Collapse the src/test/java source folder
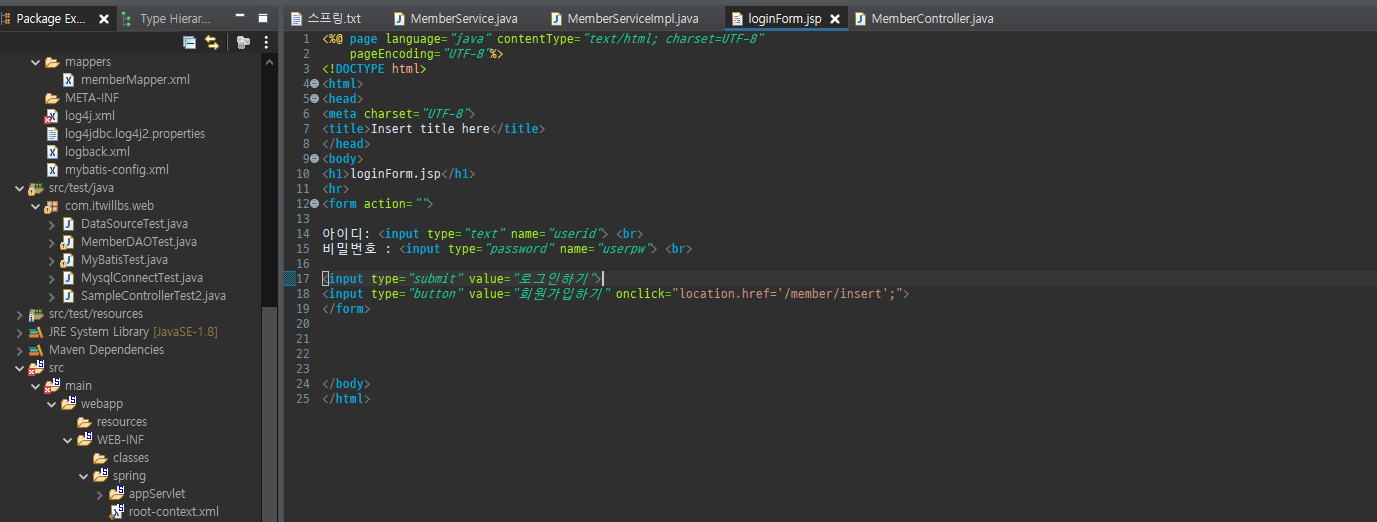1377x522 pixels. tap(20, 188)
